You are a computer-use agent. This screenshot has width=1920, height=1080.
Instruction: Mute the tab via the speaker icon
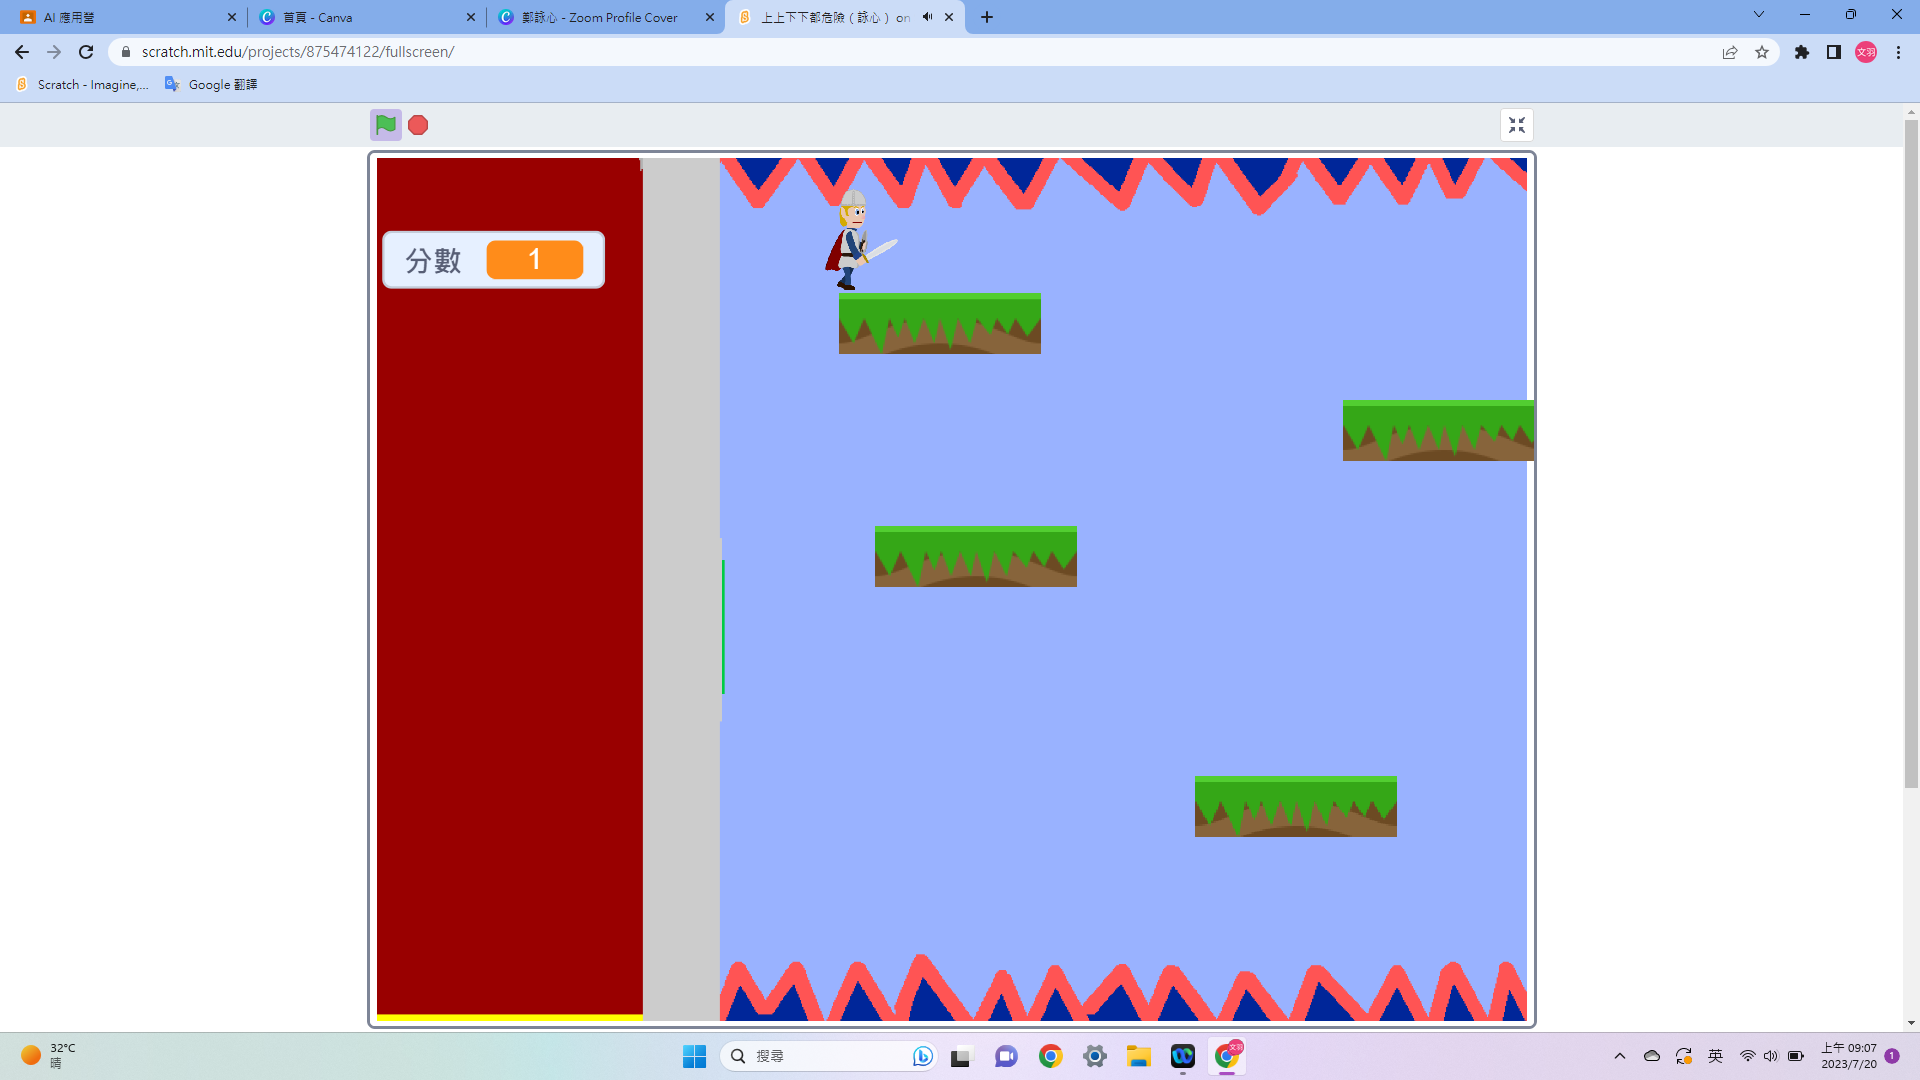coord(927,17)
